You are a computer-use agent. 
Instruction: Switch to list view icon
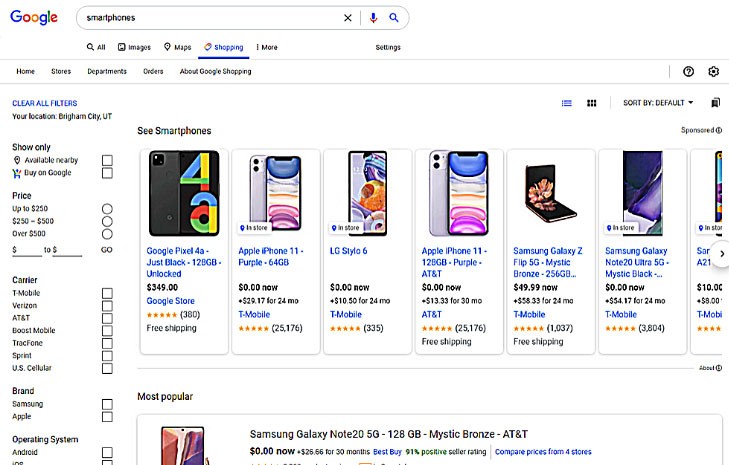(566, 103)
